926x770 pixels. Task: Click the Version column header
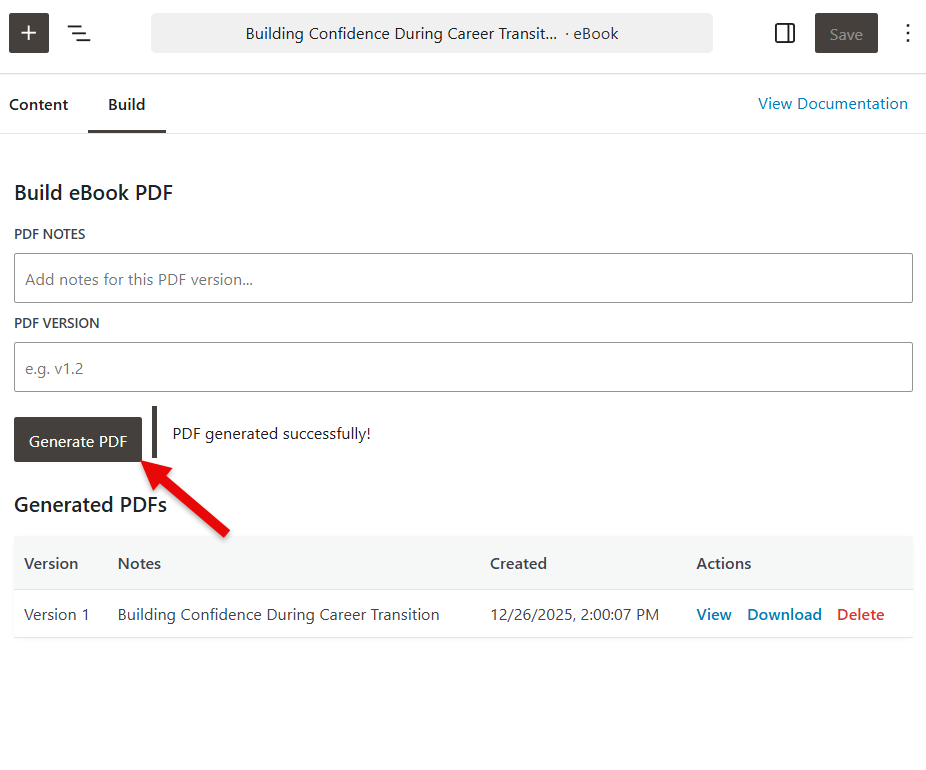(x=51, y=563)
